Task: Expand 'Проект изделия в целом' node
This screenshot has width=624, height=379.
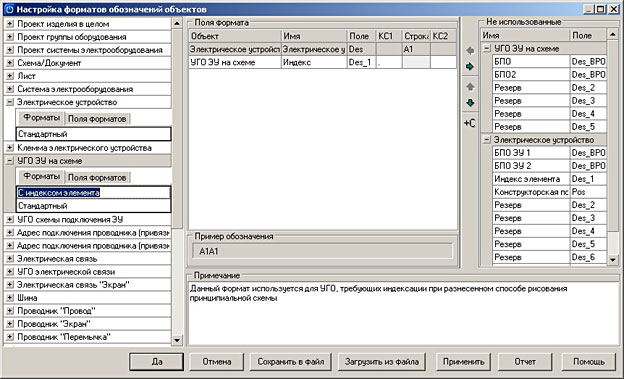Action: 10,24
